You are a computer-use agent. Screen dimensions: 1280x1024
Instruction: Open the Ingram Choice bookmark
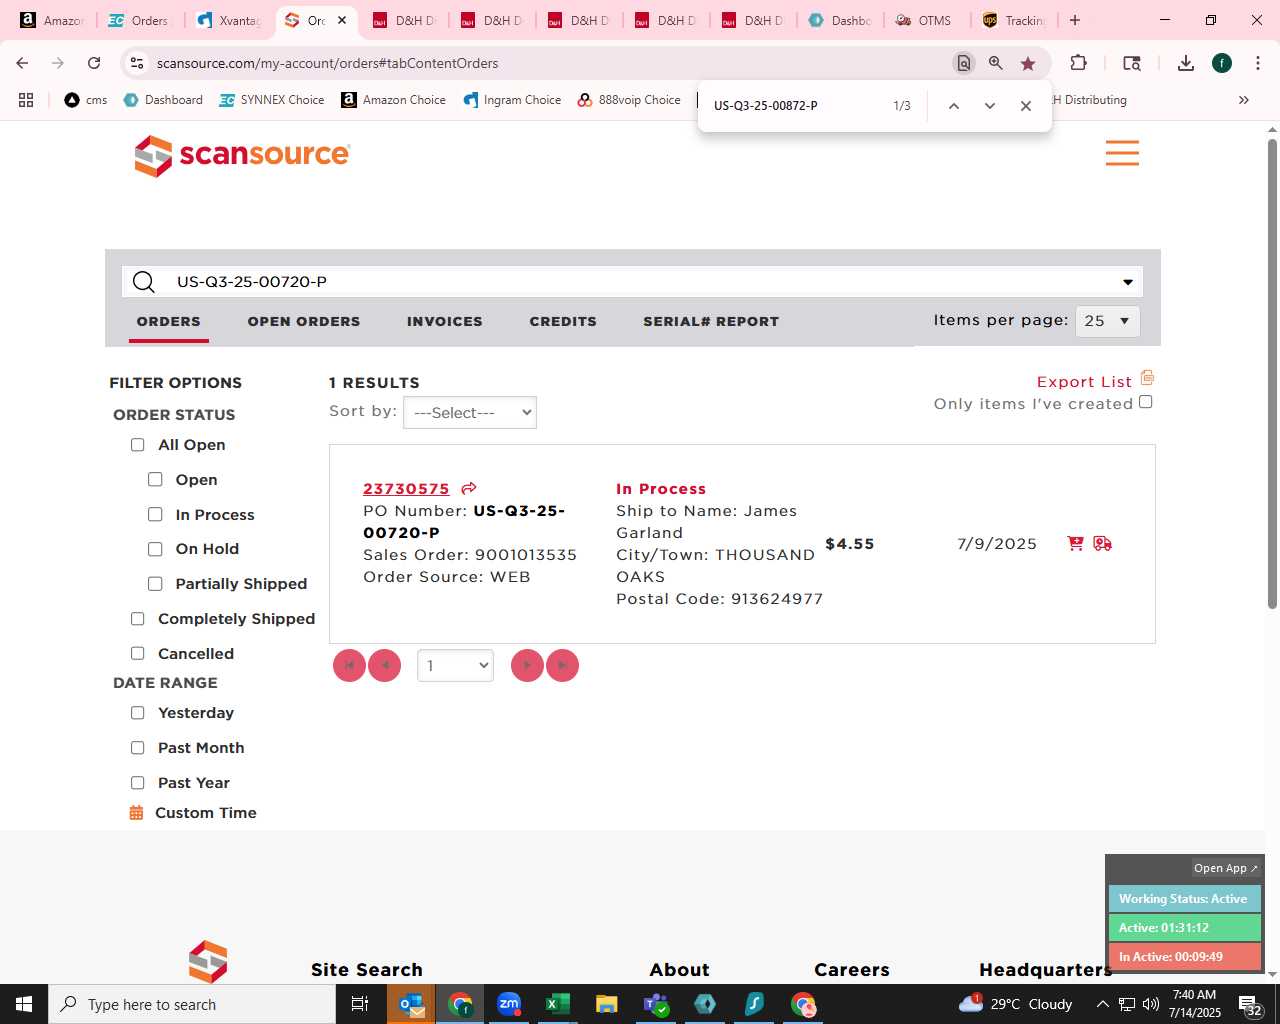pos(512,100)
